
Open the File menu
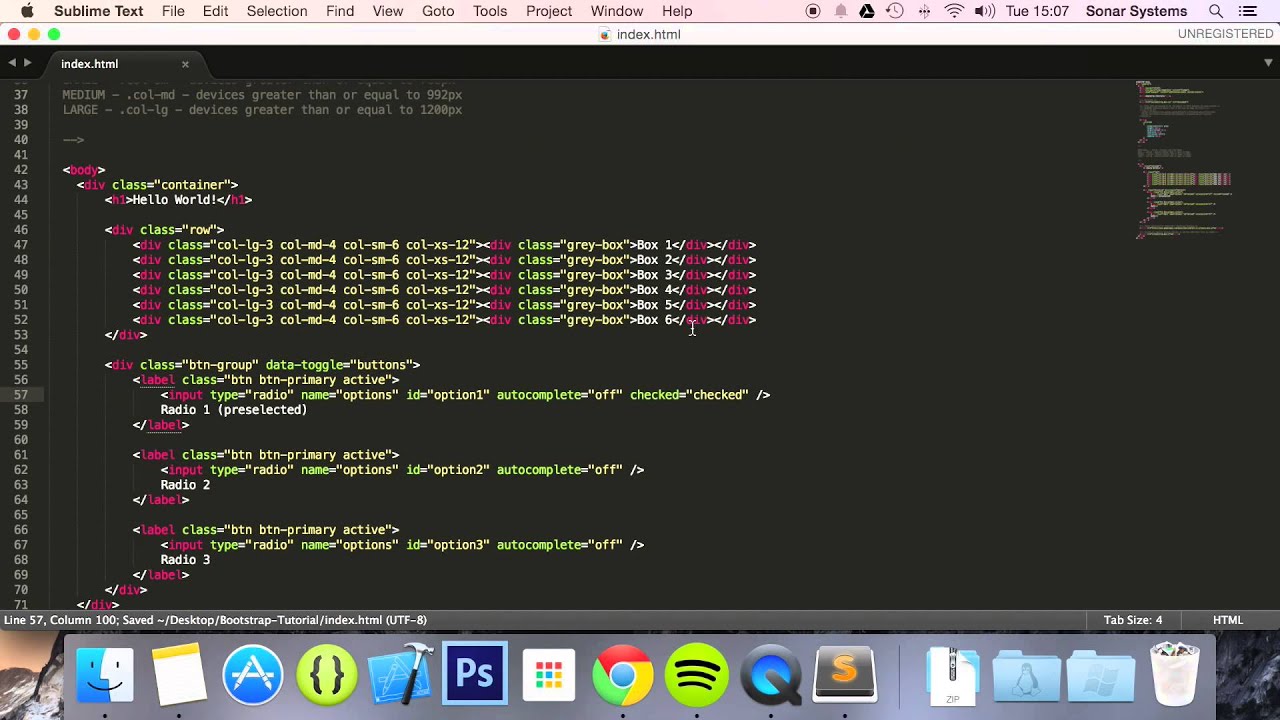pos(173,11)
